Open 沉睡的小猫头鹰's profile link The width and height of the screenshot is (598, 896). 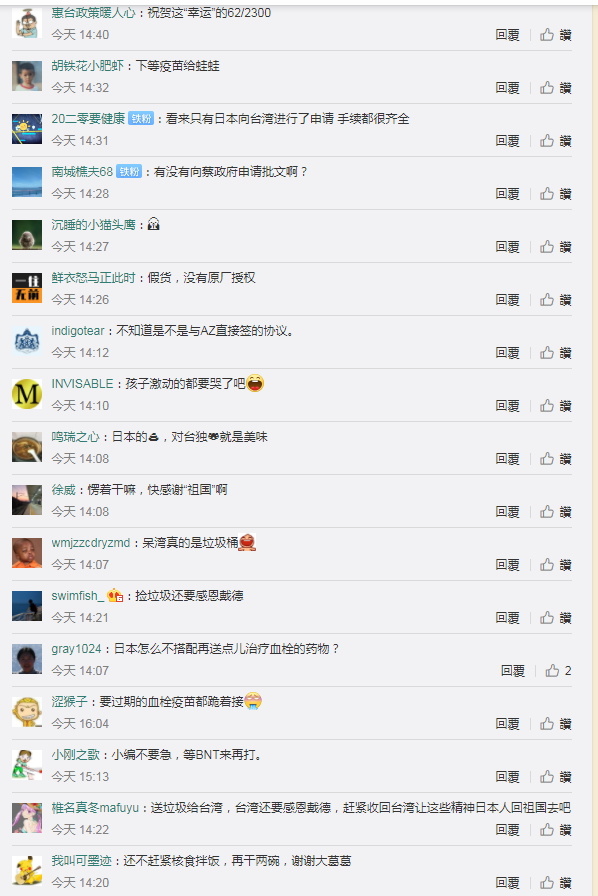pyautogui.click(x=93, y=225)
